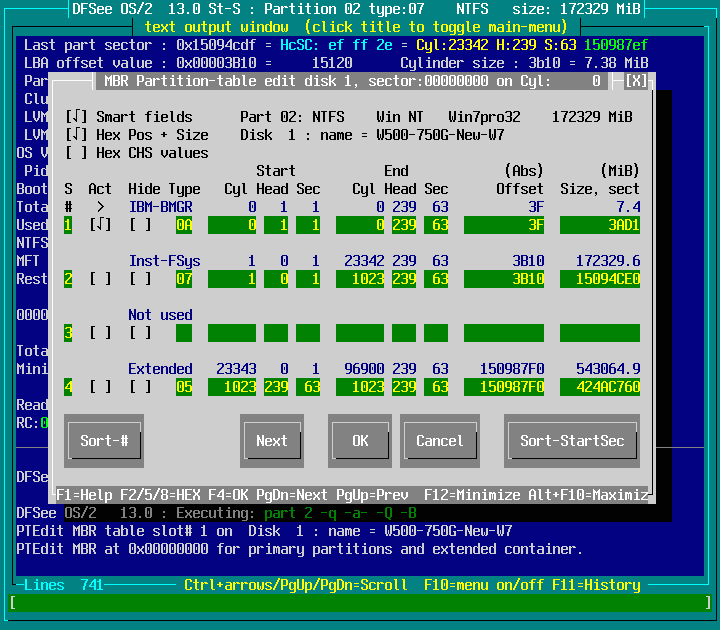Screen dimensions: 720x630
Task: Edit the Type field 0A of partition 1
Action: click(184, 225)
